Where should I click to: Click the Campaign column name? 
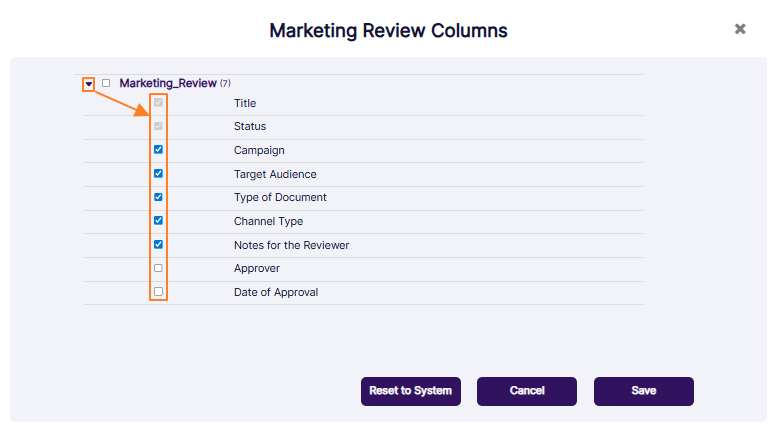point(259,151)
